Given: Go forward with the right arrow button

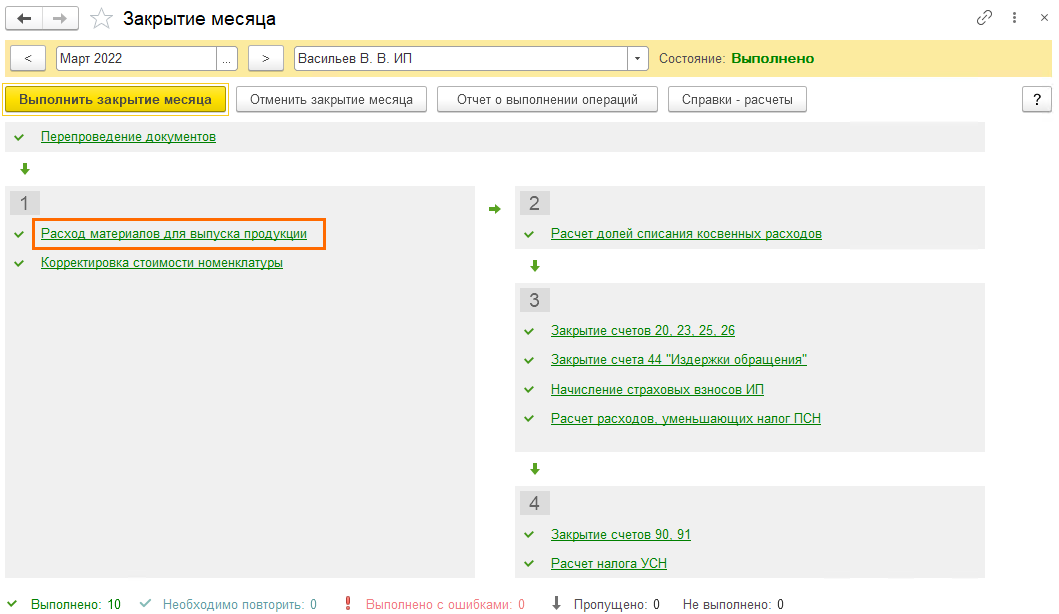Looking at the screenshot, I should click(x=60, y=19).
